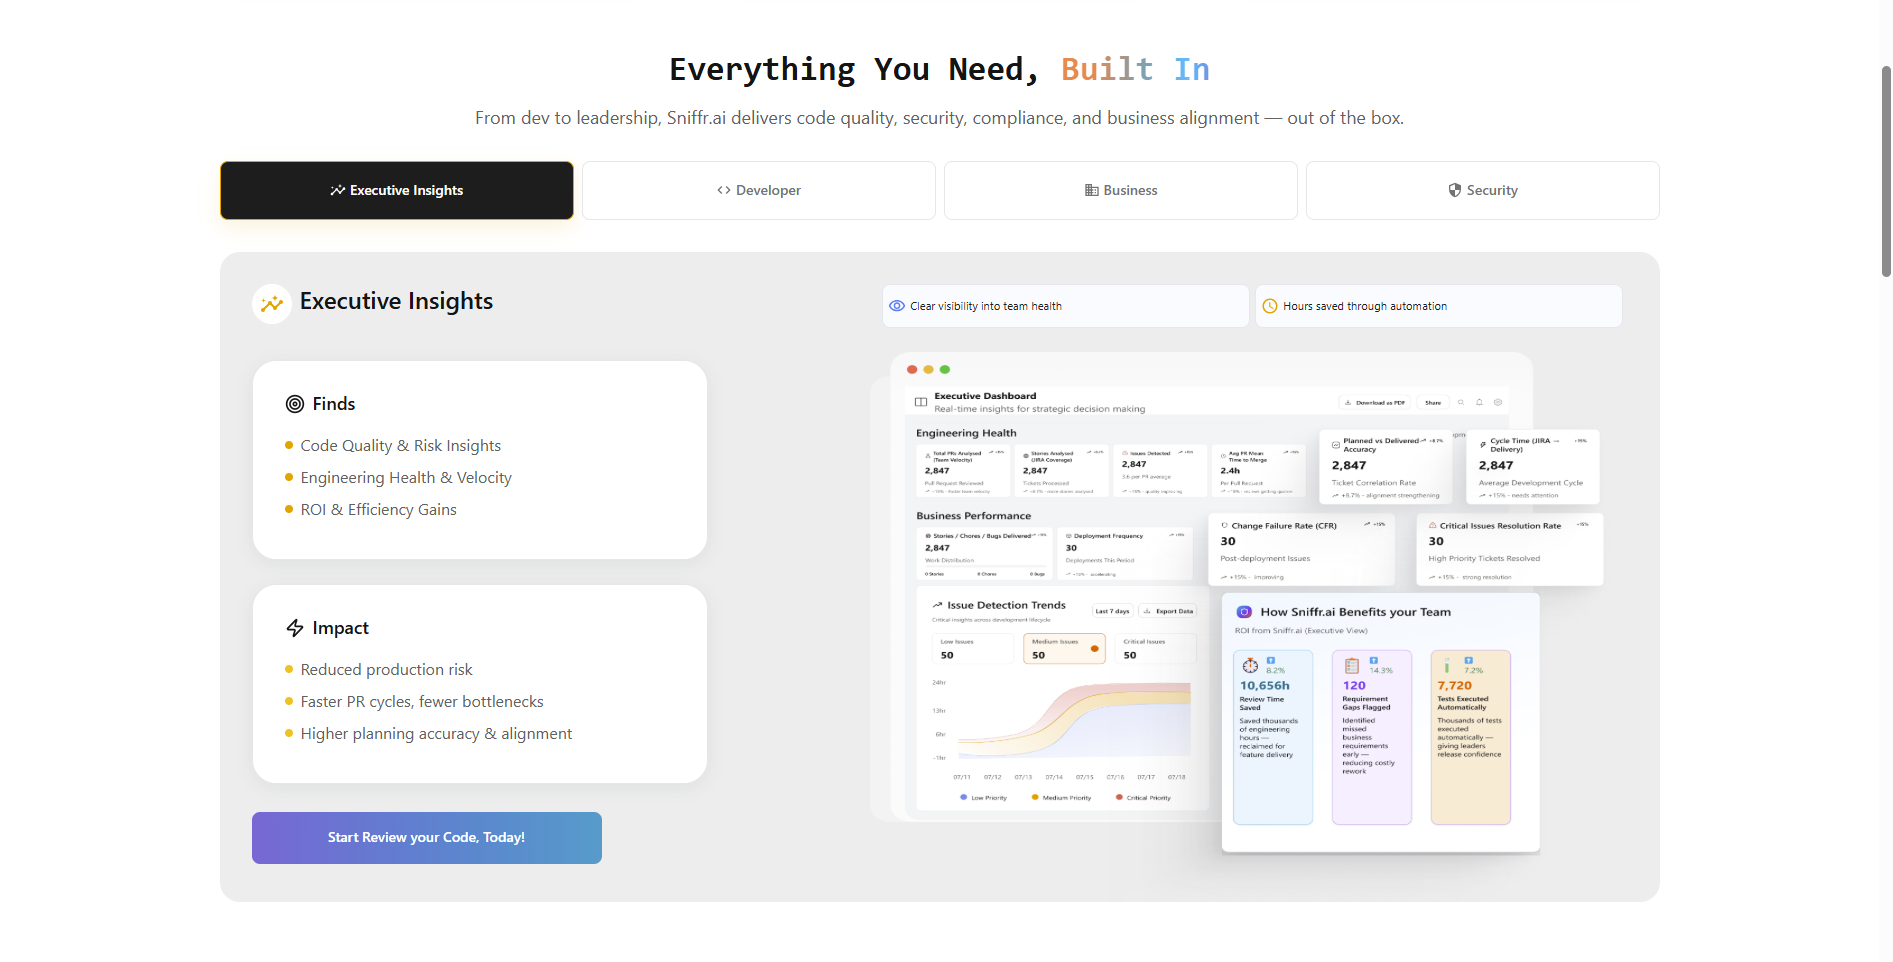Click the Medium Priority orange color dot
The height and width of the screenshot is (962, 1893).
tap(1035, 797)
